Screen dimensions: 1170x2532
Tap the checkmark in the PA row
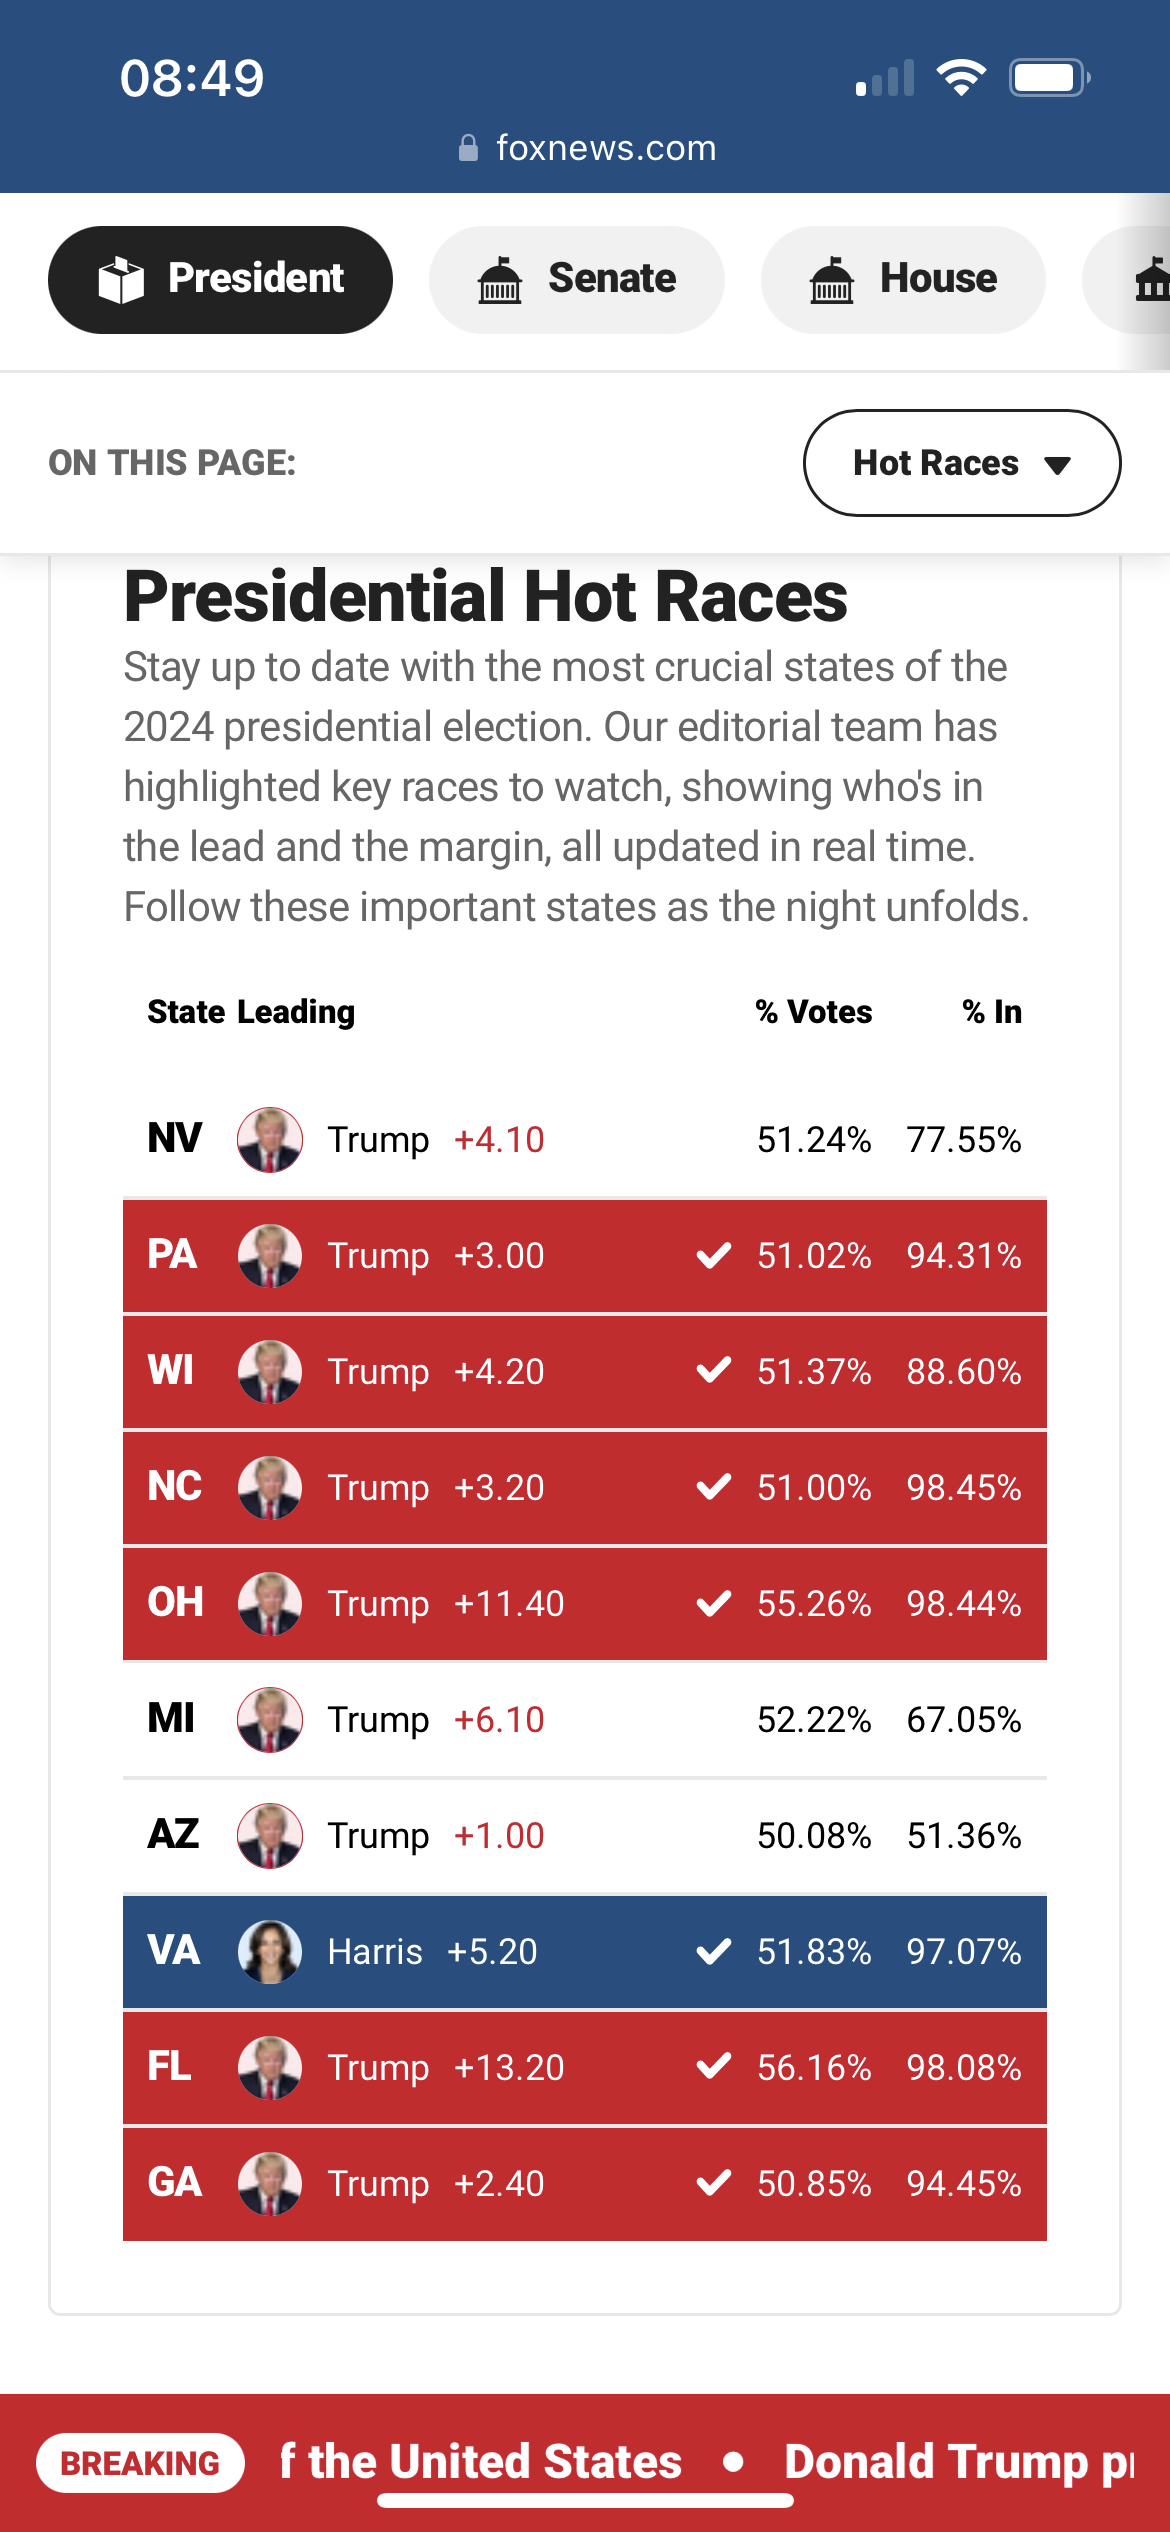(714, 1255)
